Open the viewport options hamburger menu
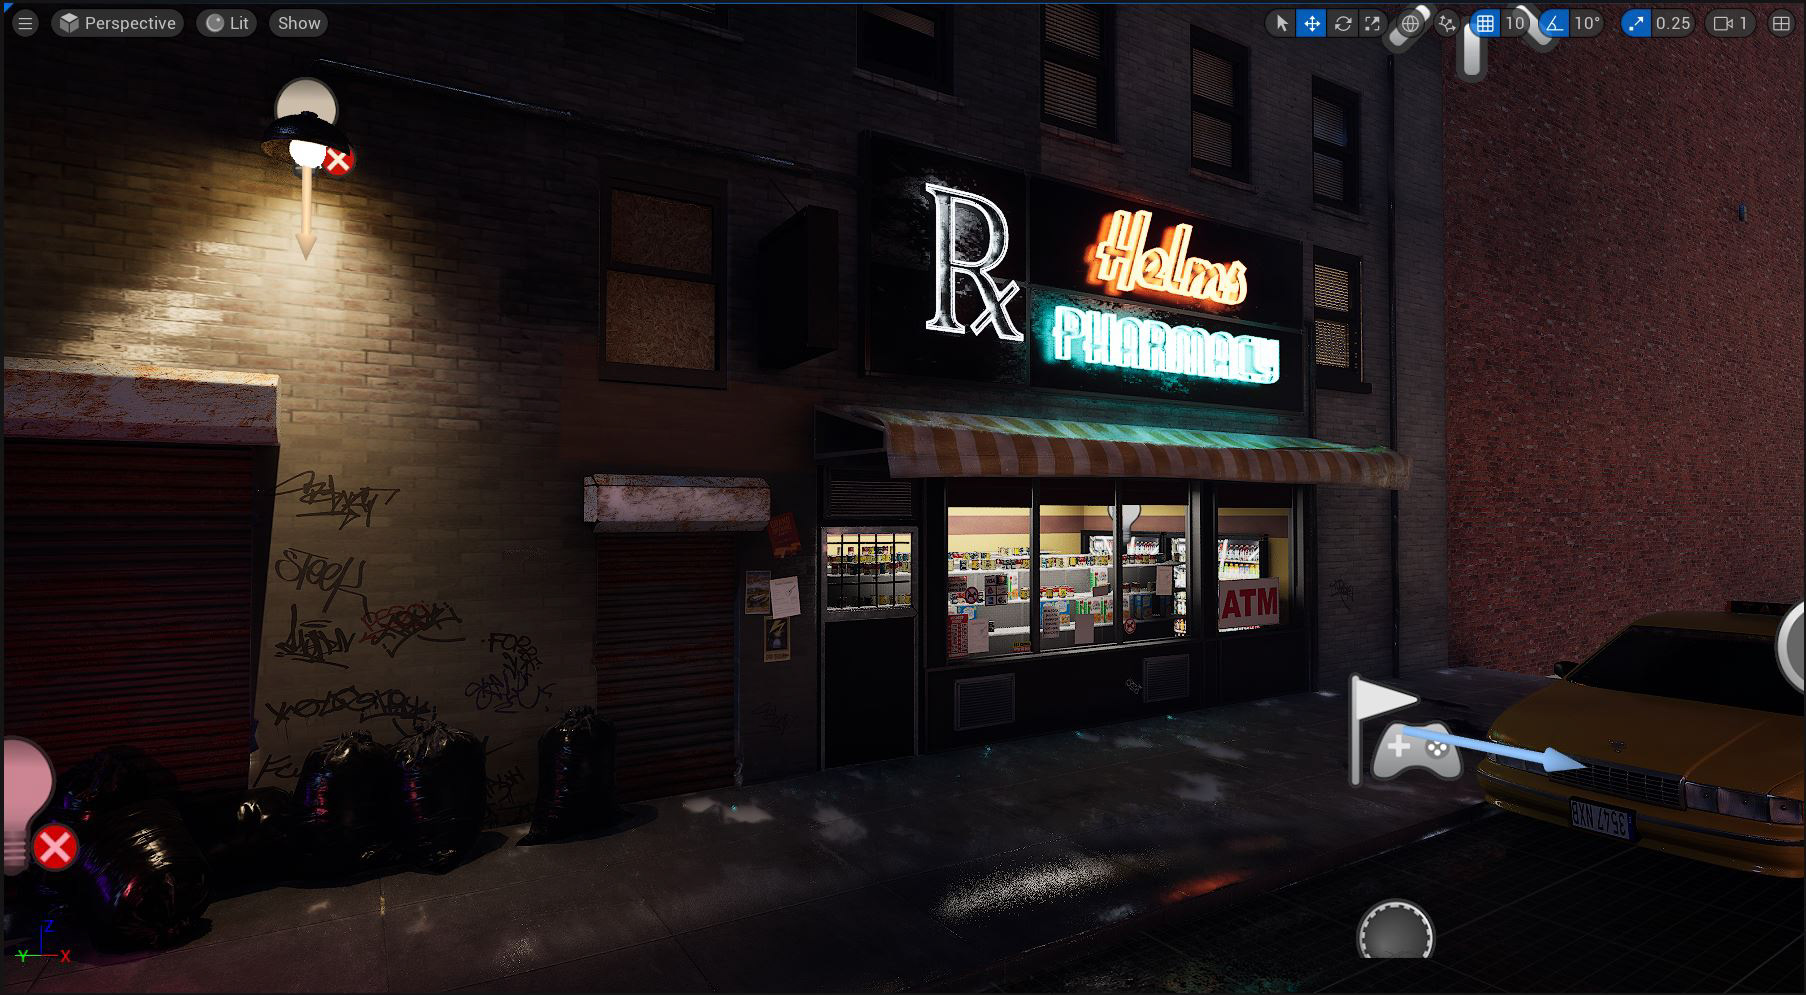The image size is (1806, 995). (25, 23)
